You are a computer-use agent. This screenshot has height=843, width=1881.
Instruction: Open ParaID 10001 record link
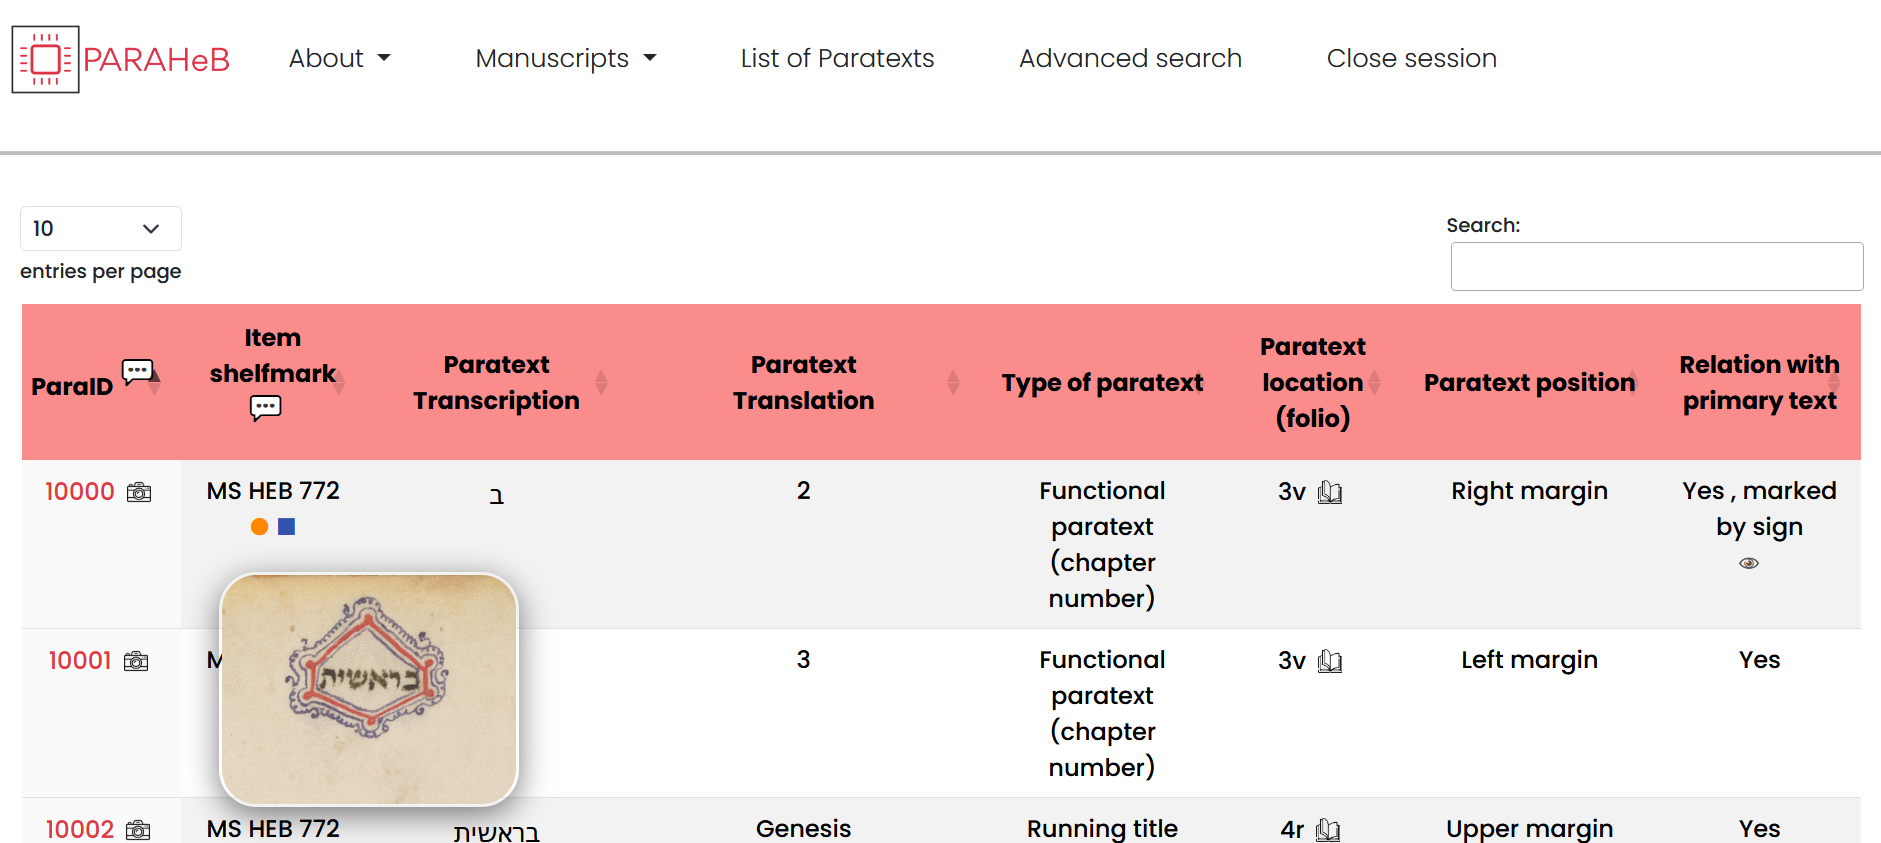click(80, 661)
